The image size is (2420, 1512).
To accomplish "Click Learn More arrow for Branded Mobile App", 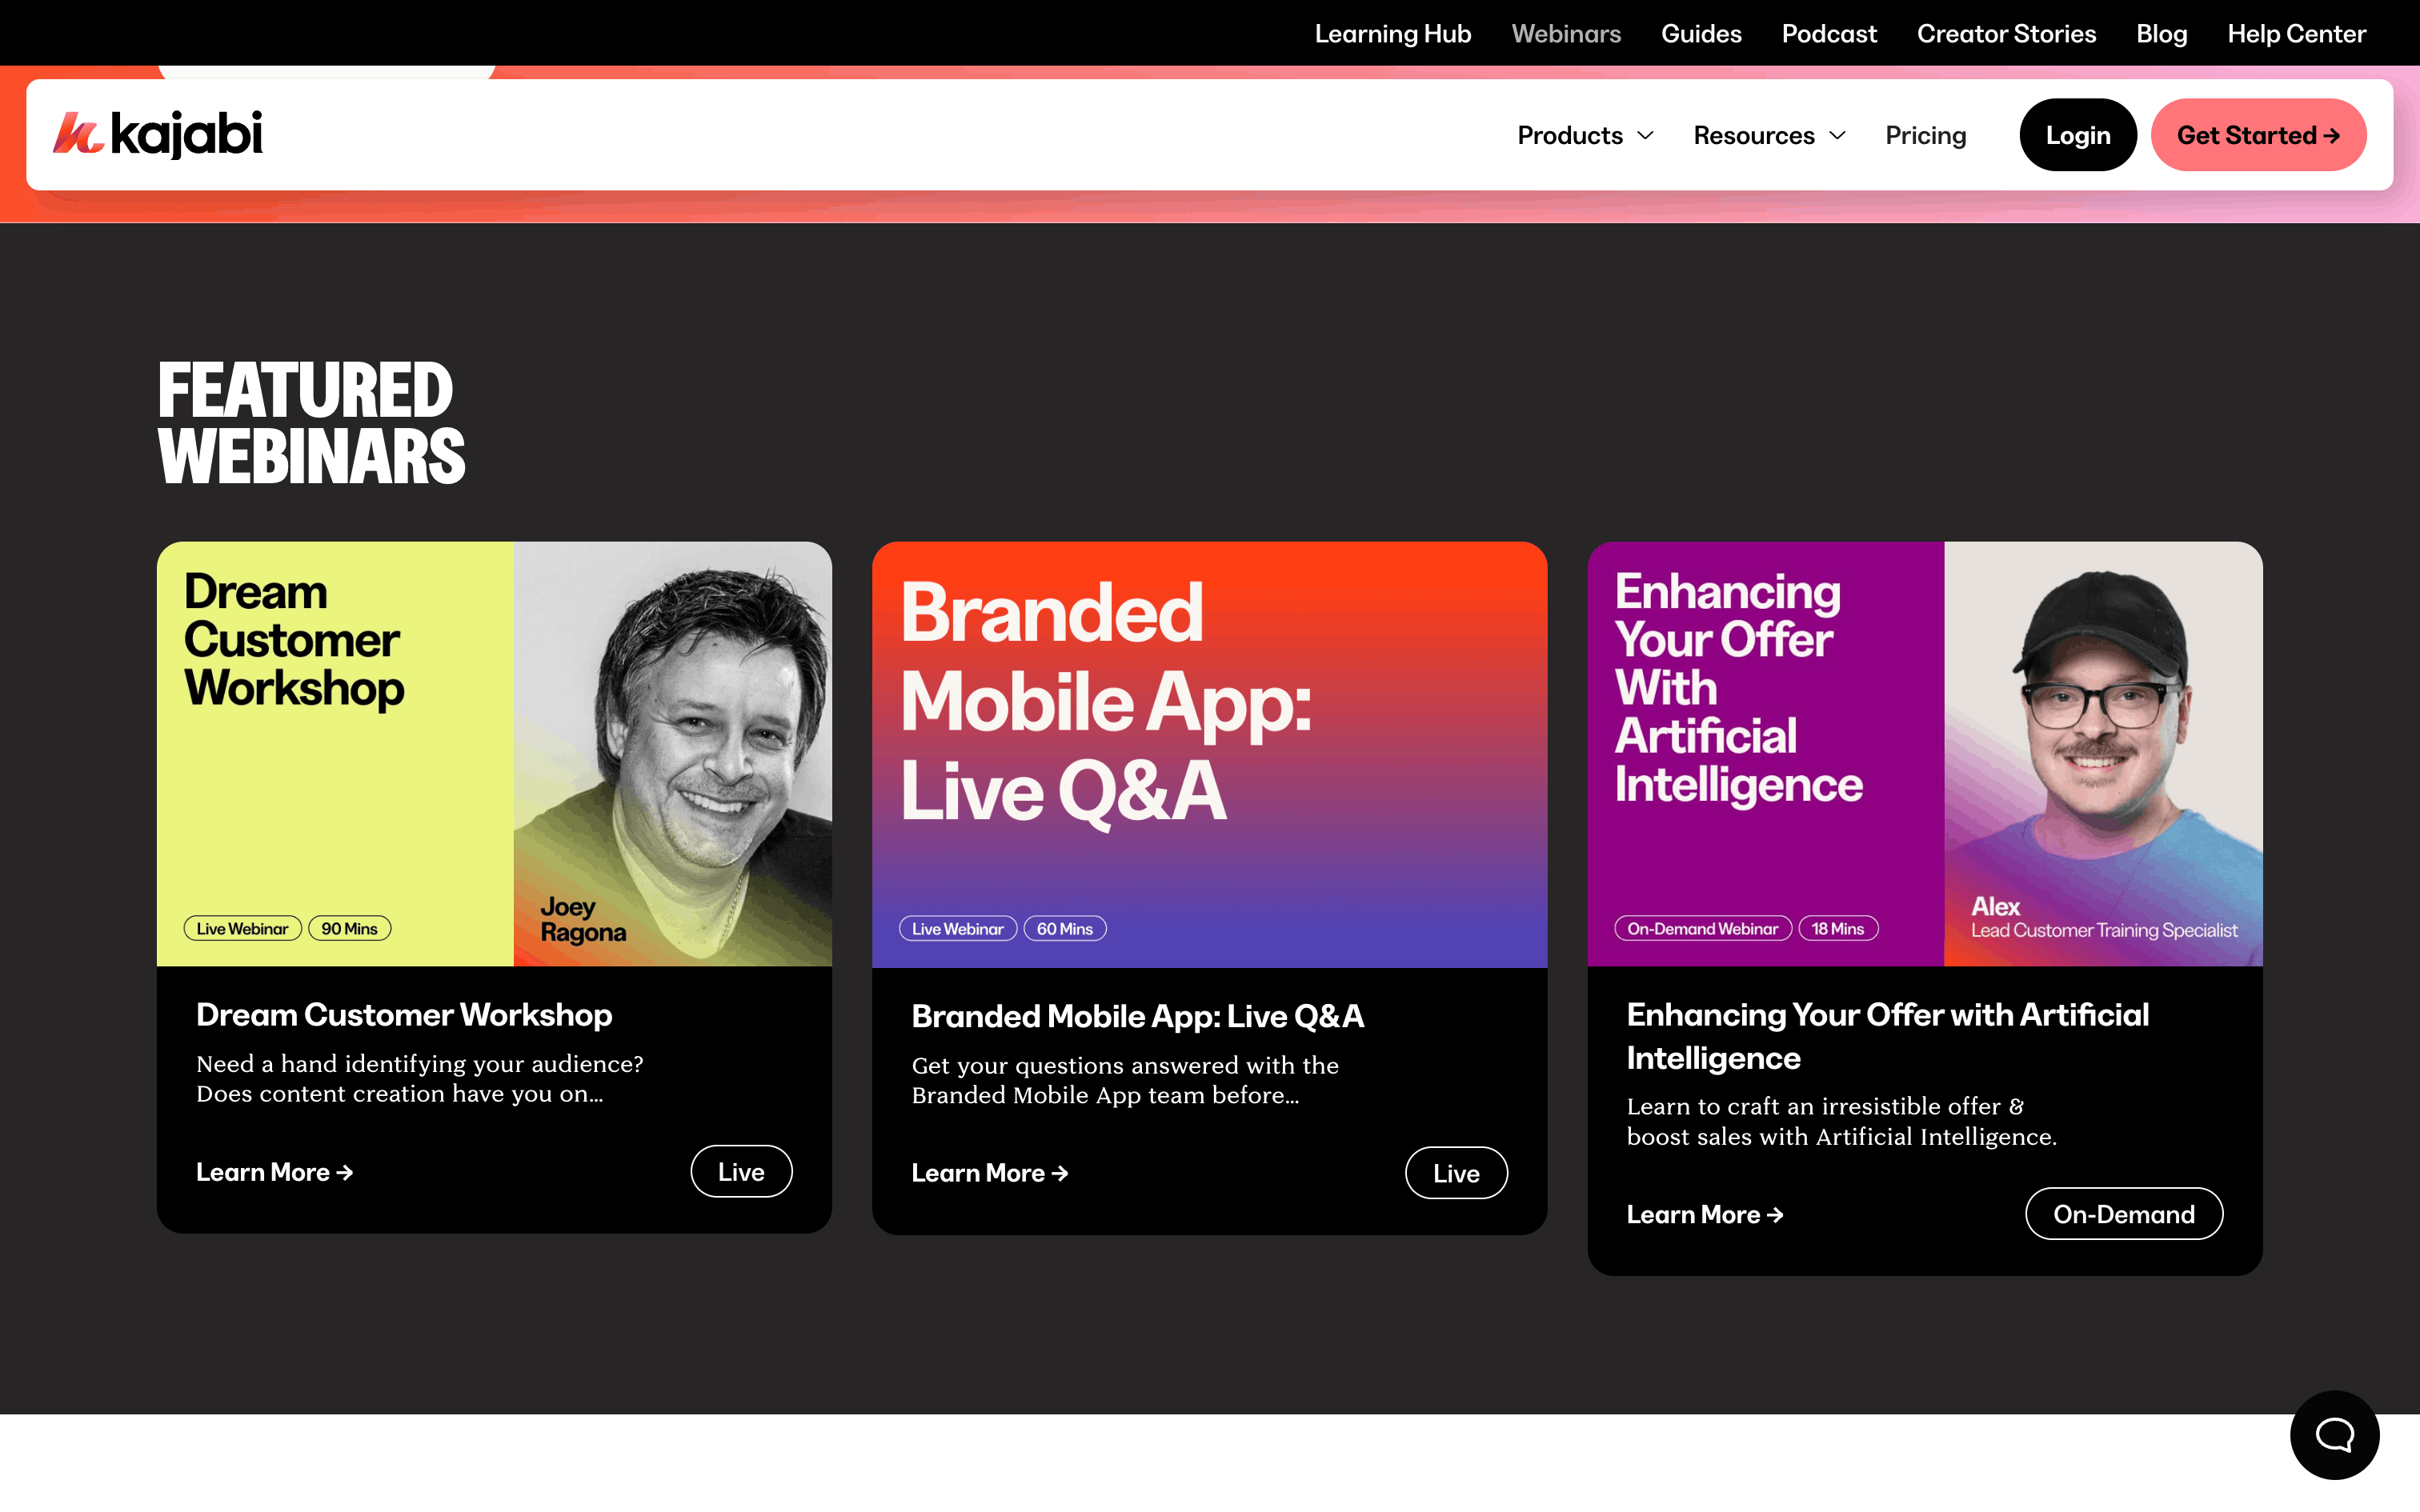I will pos(1060,1173).
